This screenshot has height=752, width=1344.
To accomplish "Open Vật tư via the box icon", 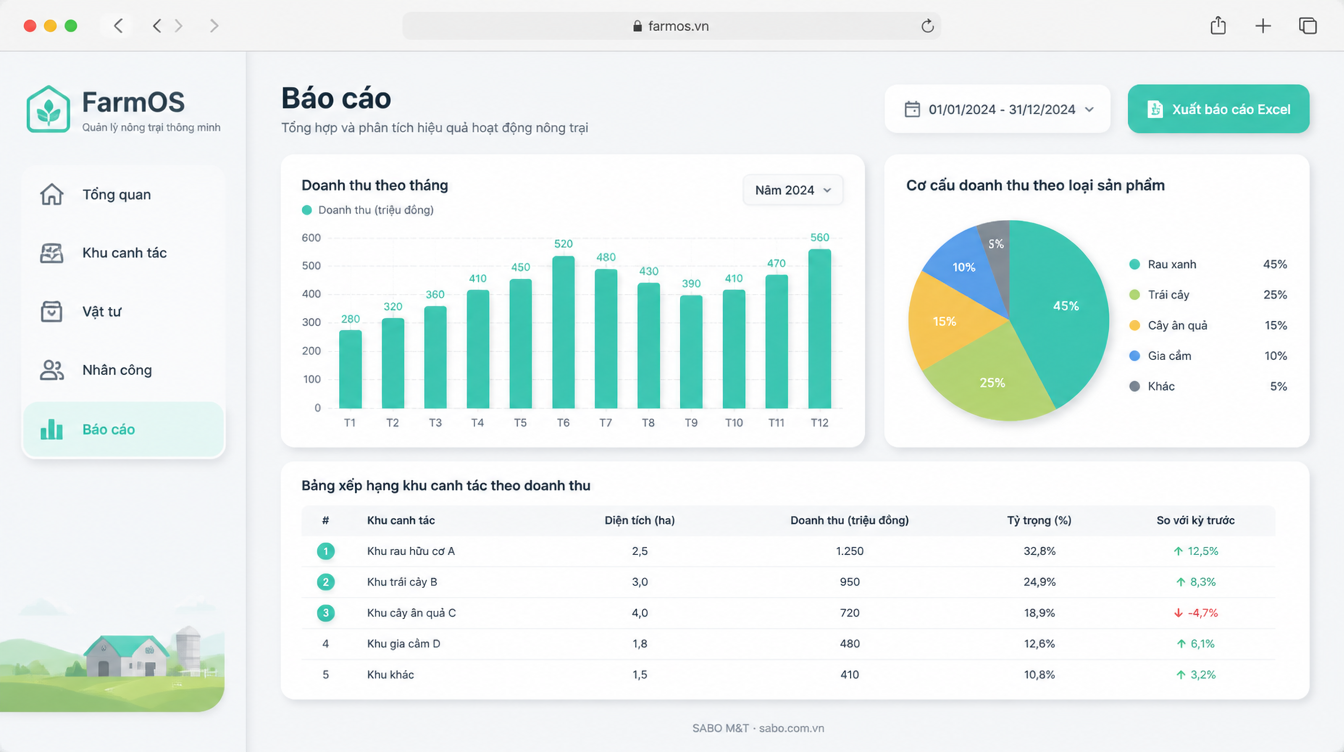I will (52, 311).
